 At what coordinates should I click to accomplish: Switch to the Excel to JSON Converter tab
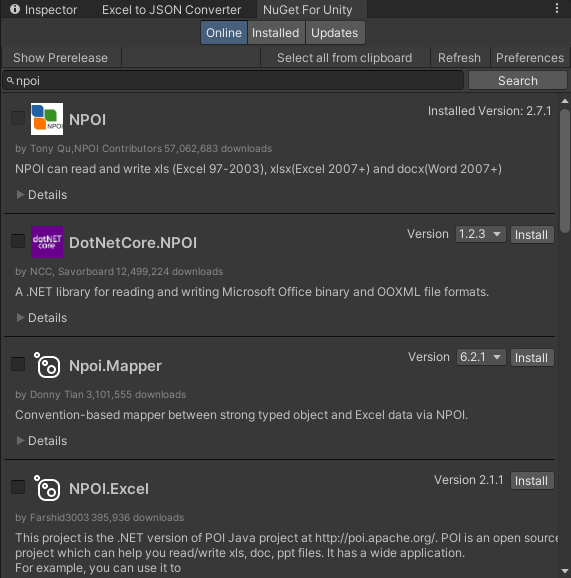click(x=171, y=10)
